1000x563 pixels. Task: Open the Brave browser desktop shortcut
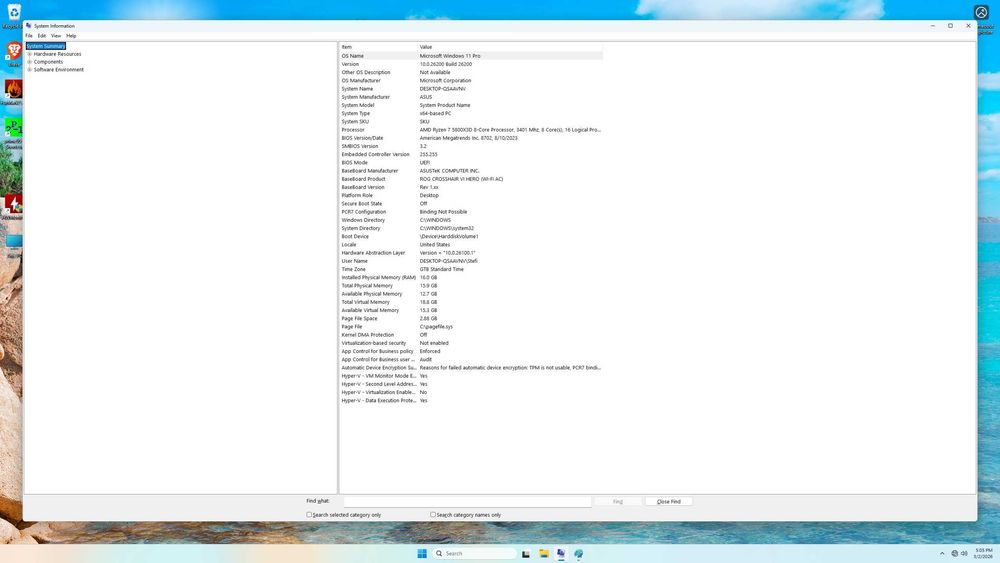(13, 51)
